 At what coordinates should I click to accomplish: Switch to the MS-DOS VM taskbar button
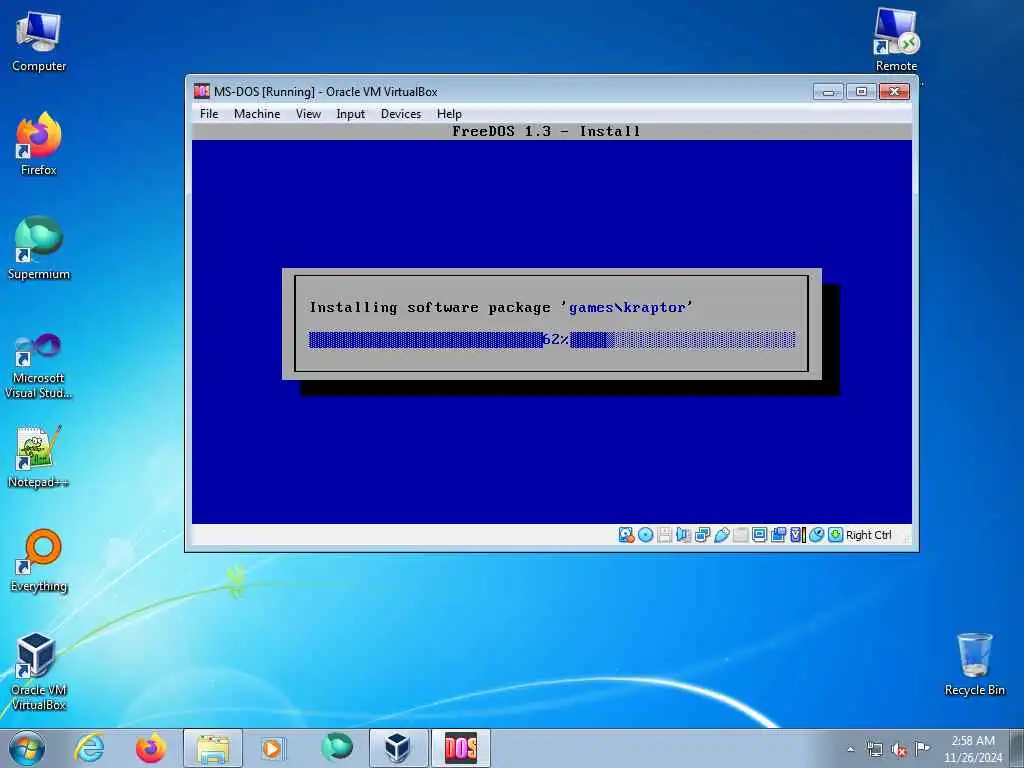click(460, 748)
